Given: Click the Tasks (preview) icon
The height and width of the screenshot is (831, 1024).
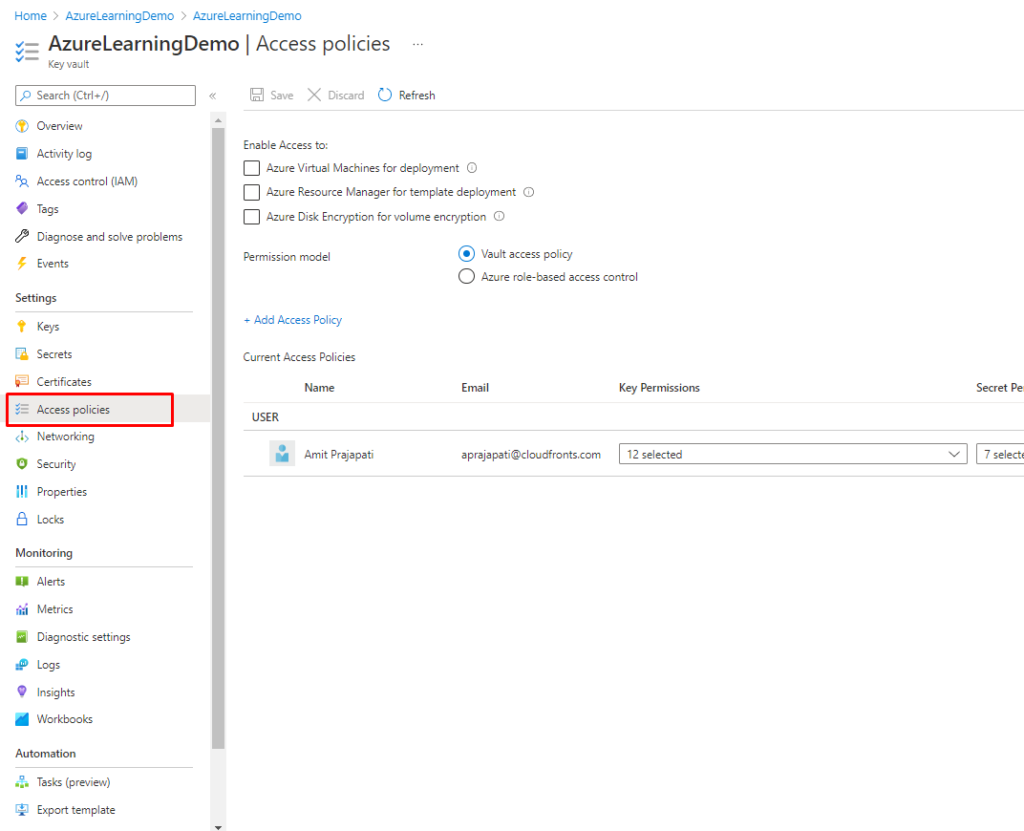Looking at the screenshot, I should [x=22, y=782].
